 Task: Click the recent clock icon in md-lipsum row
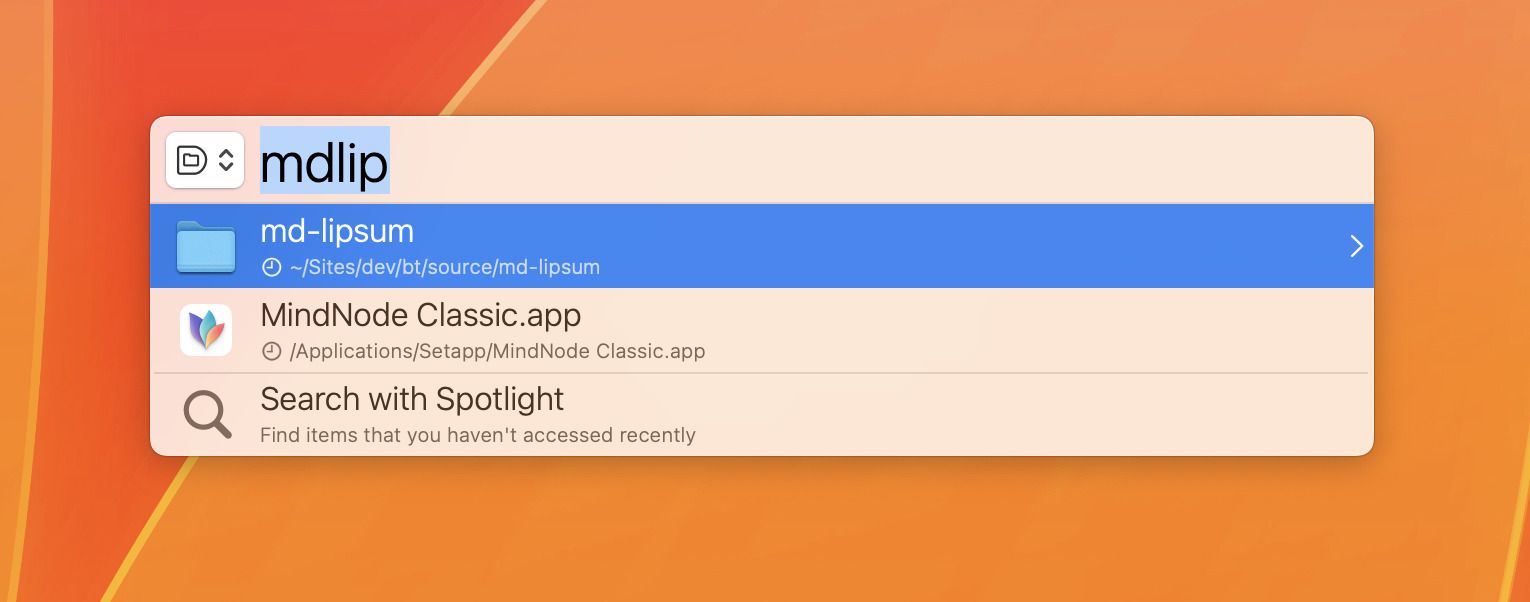tap(270, 268)
